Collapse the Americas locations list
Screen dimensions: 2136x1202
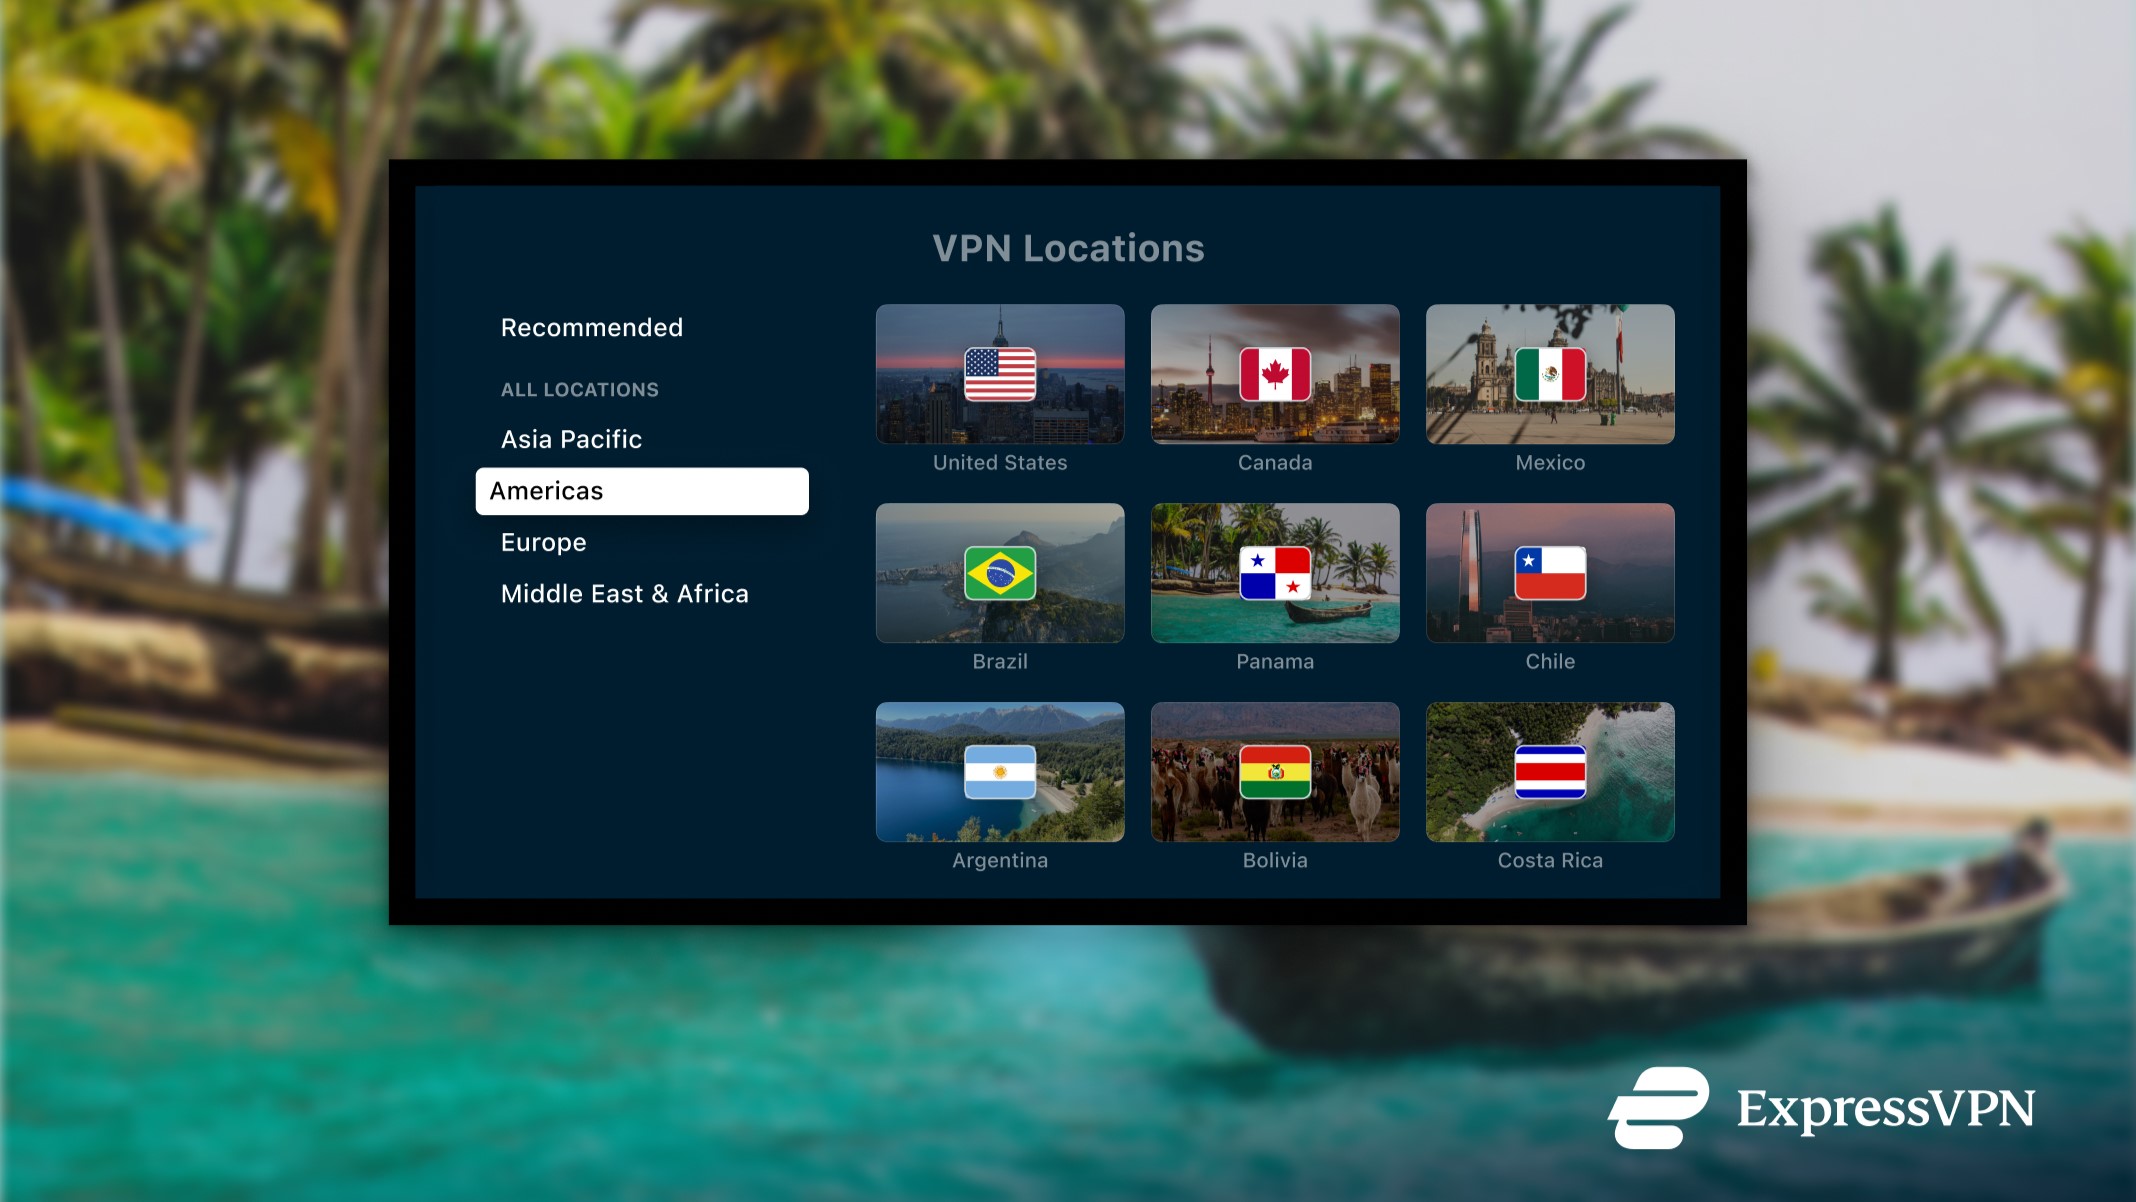(643, 490)
